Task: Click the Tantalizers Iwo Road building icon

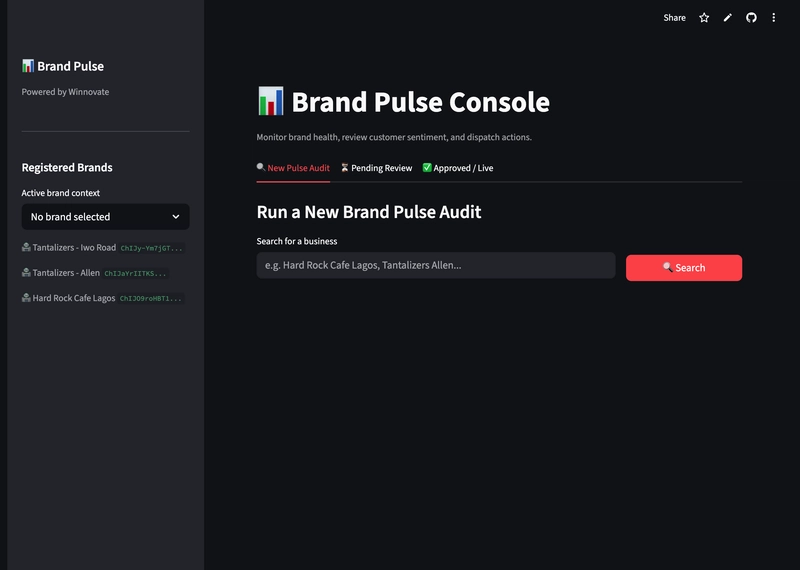Action: click(26, 247)
